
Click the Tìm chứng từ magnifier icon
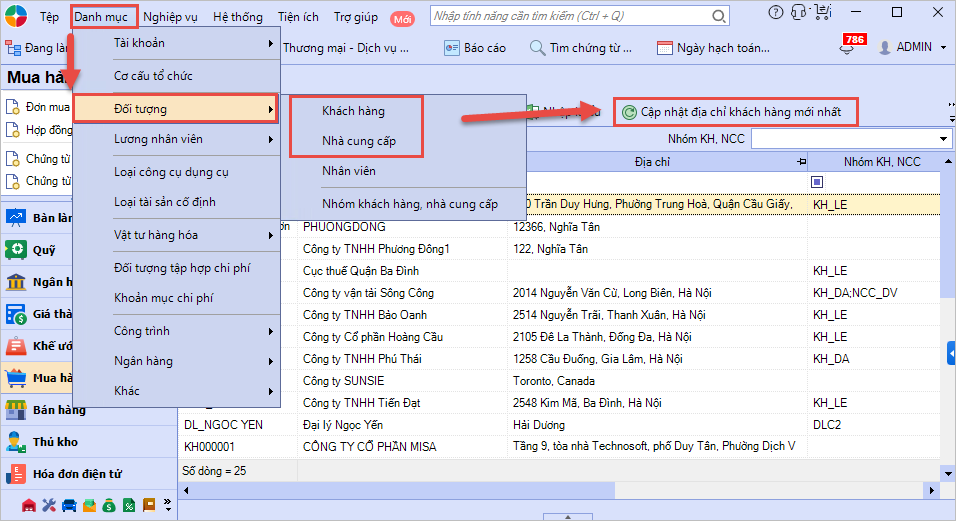click(x=537, y=47)
